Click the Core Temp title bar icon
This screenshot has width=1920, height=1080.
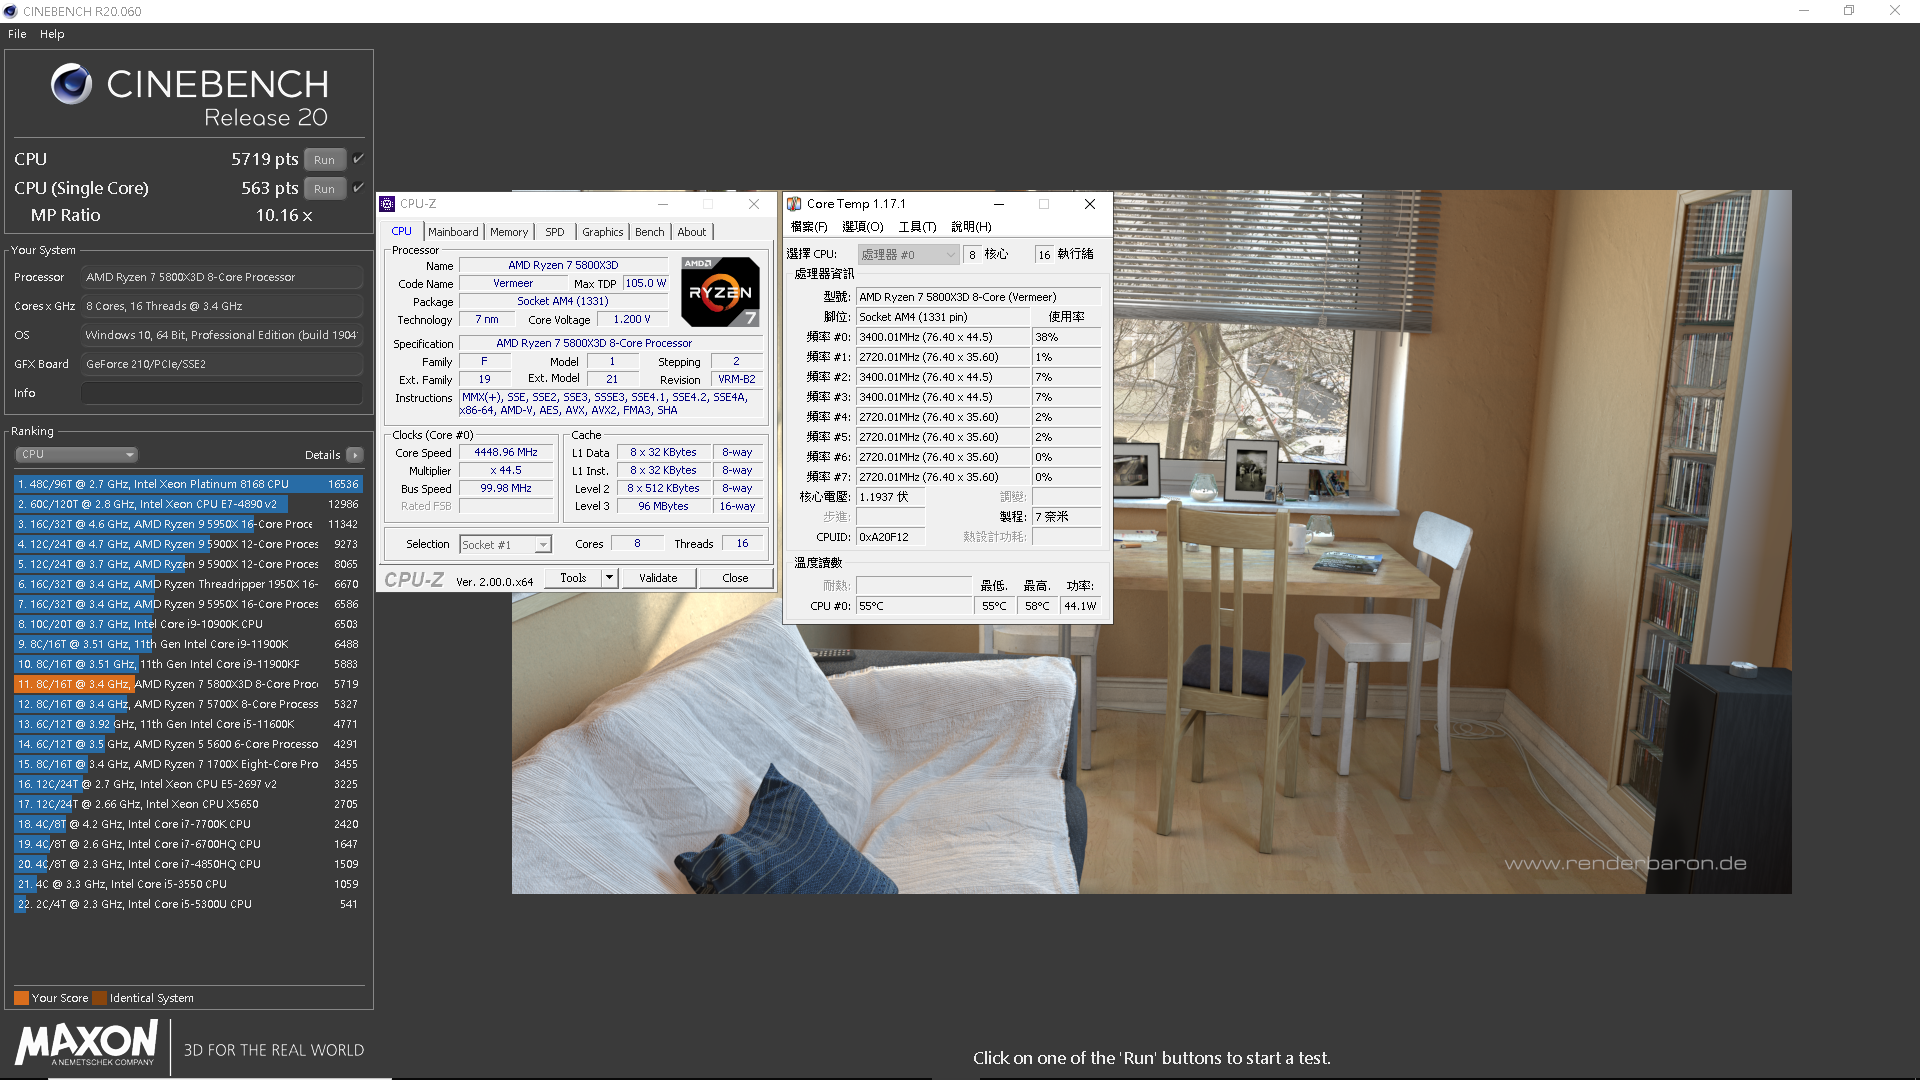794,204
